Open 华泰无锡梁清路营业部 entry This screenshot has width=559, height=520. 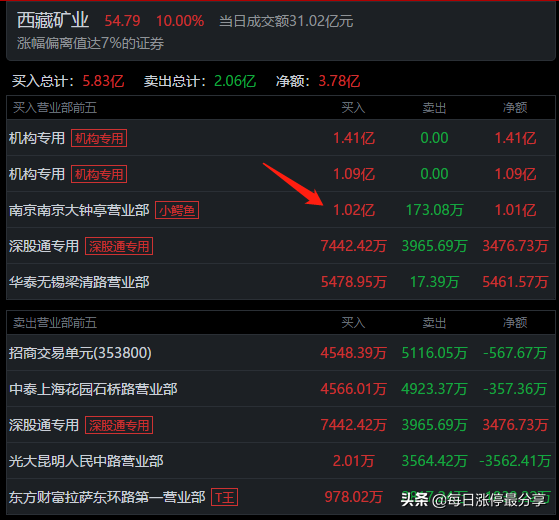pyautogui.click(x=281, y=282)
